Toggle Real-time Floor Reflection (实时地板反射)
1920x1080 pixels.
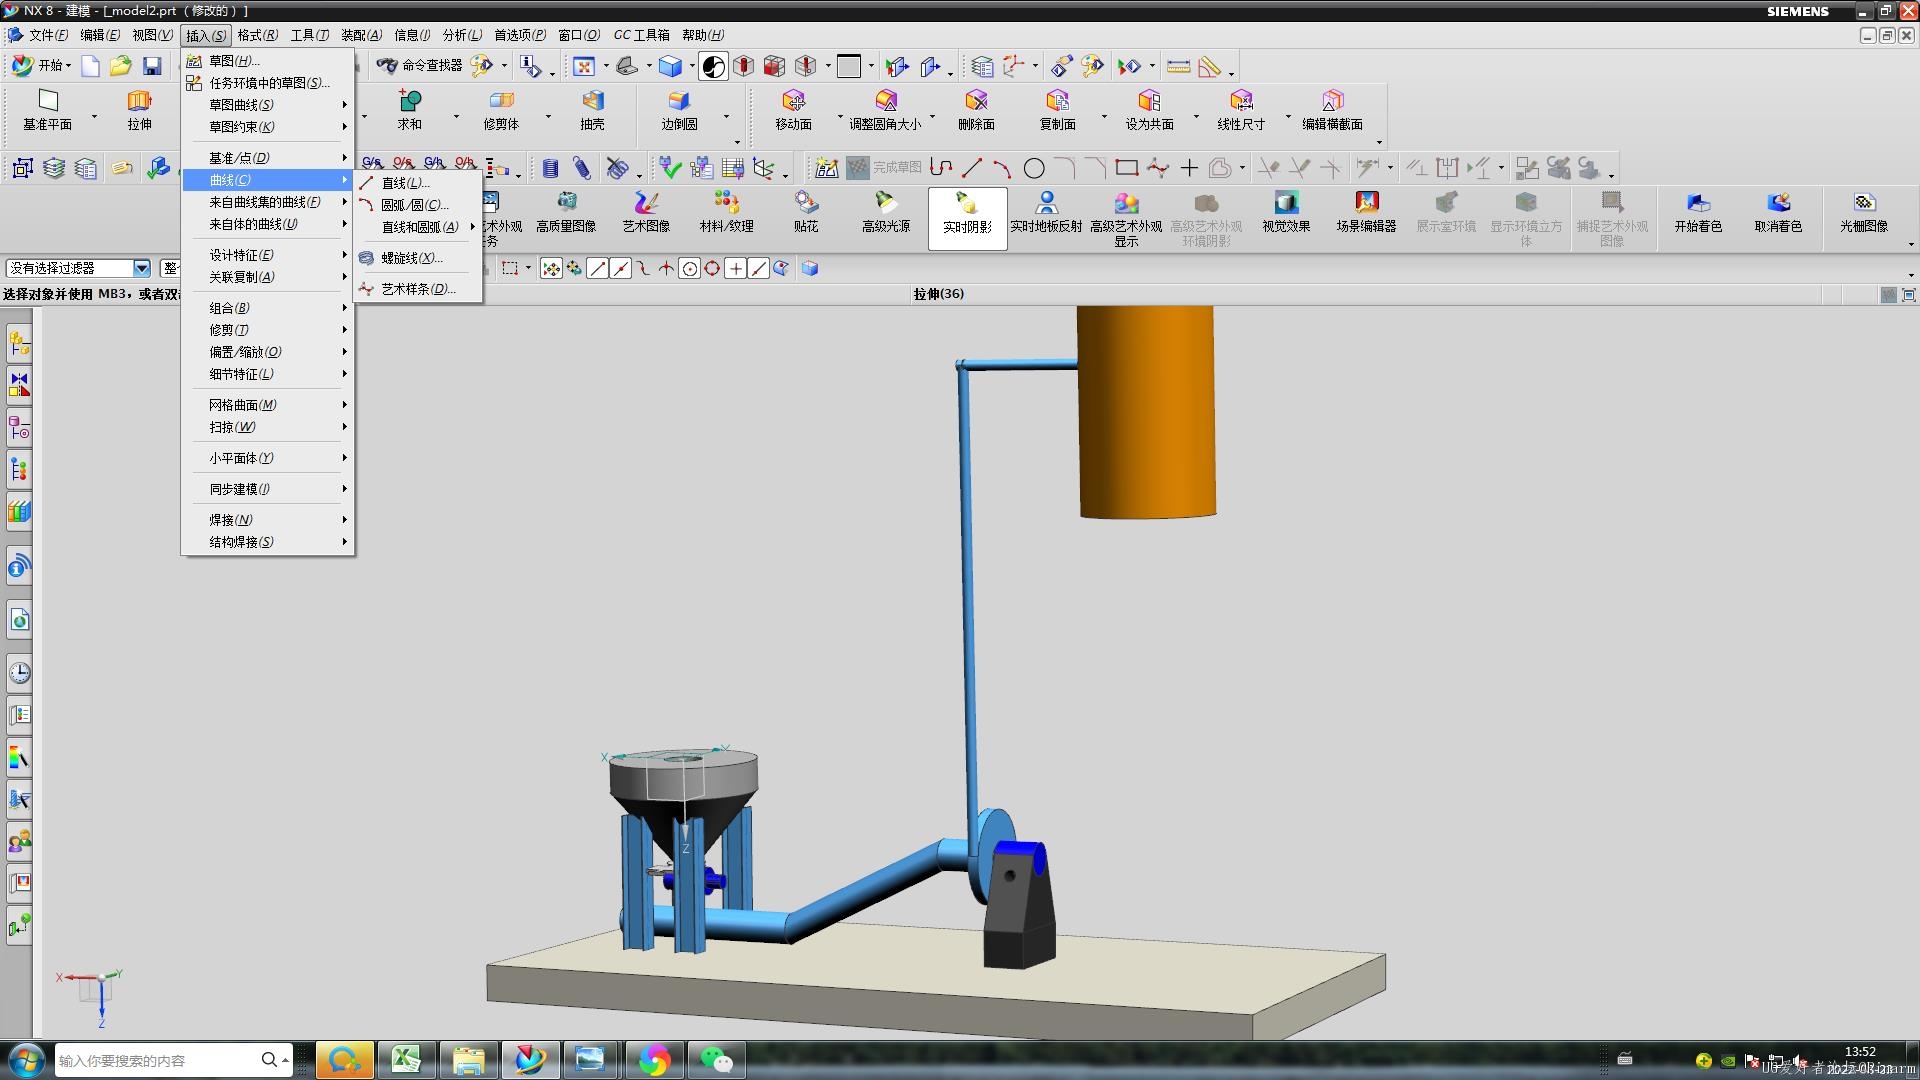pos(1046,213)
